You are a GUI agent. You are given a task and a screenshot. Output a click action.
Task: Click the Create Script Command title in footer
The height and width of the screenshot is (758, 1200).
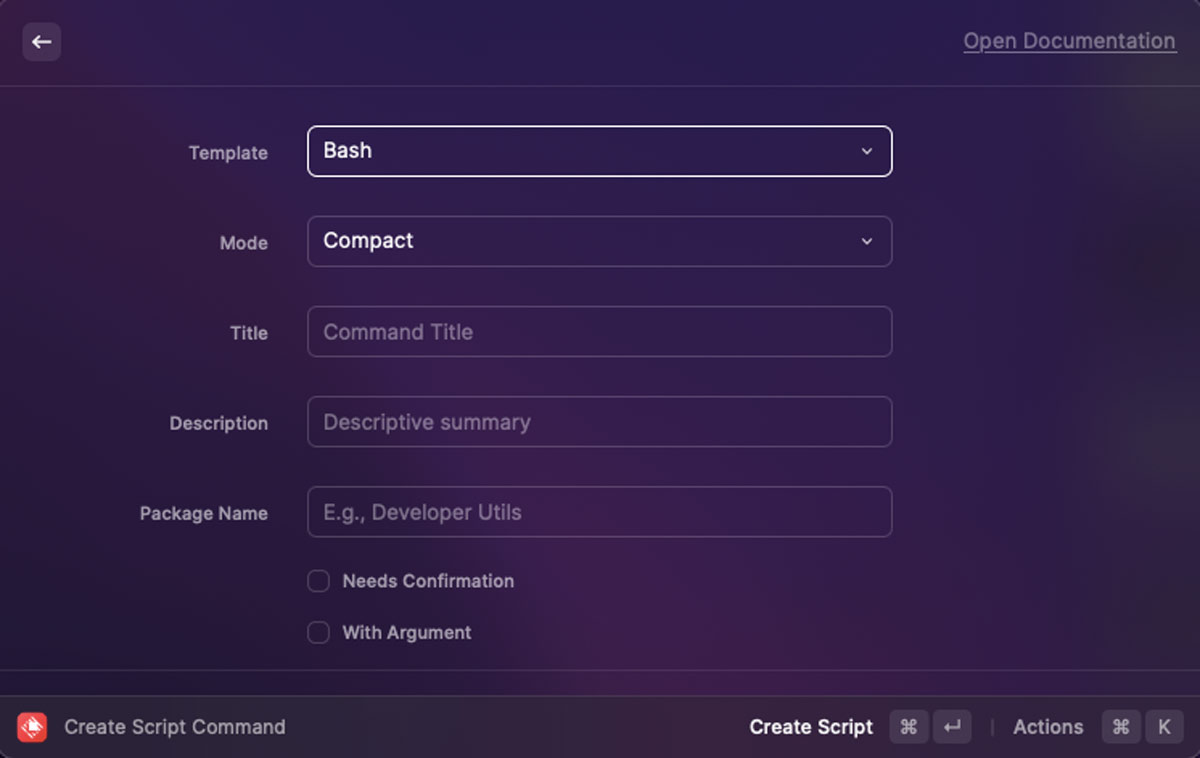[x=174, y=727]
